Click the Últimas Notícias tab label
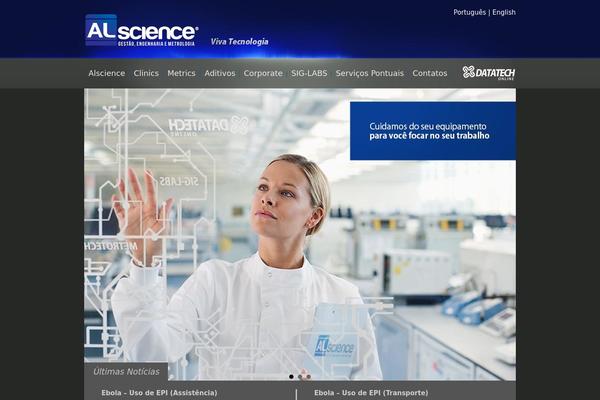The width and height of the screenshot is (600, 400). 126,372
